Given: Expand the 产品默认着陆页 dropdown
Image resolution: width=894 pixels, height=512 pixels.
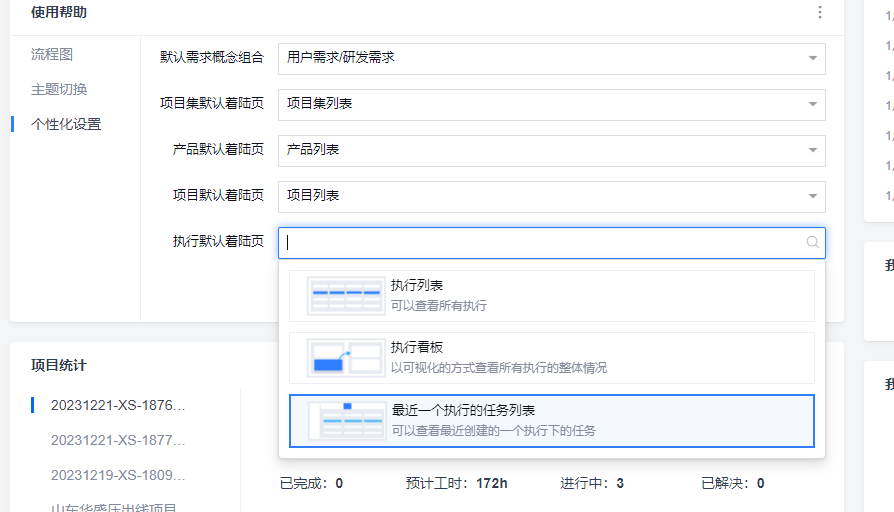Looking at the screenshot, I should (x=812, y=150).
